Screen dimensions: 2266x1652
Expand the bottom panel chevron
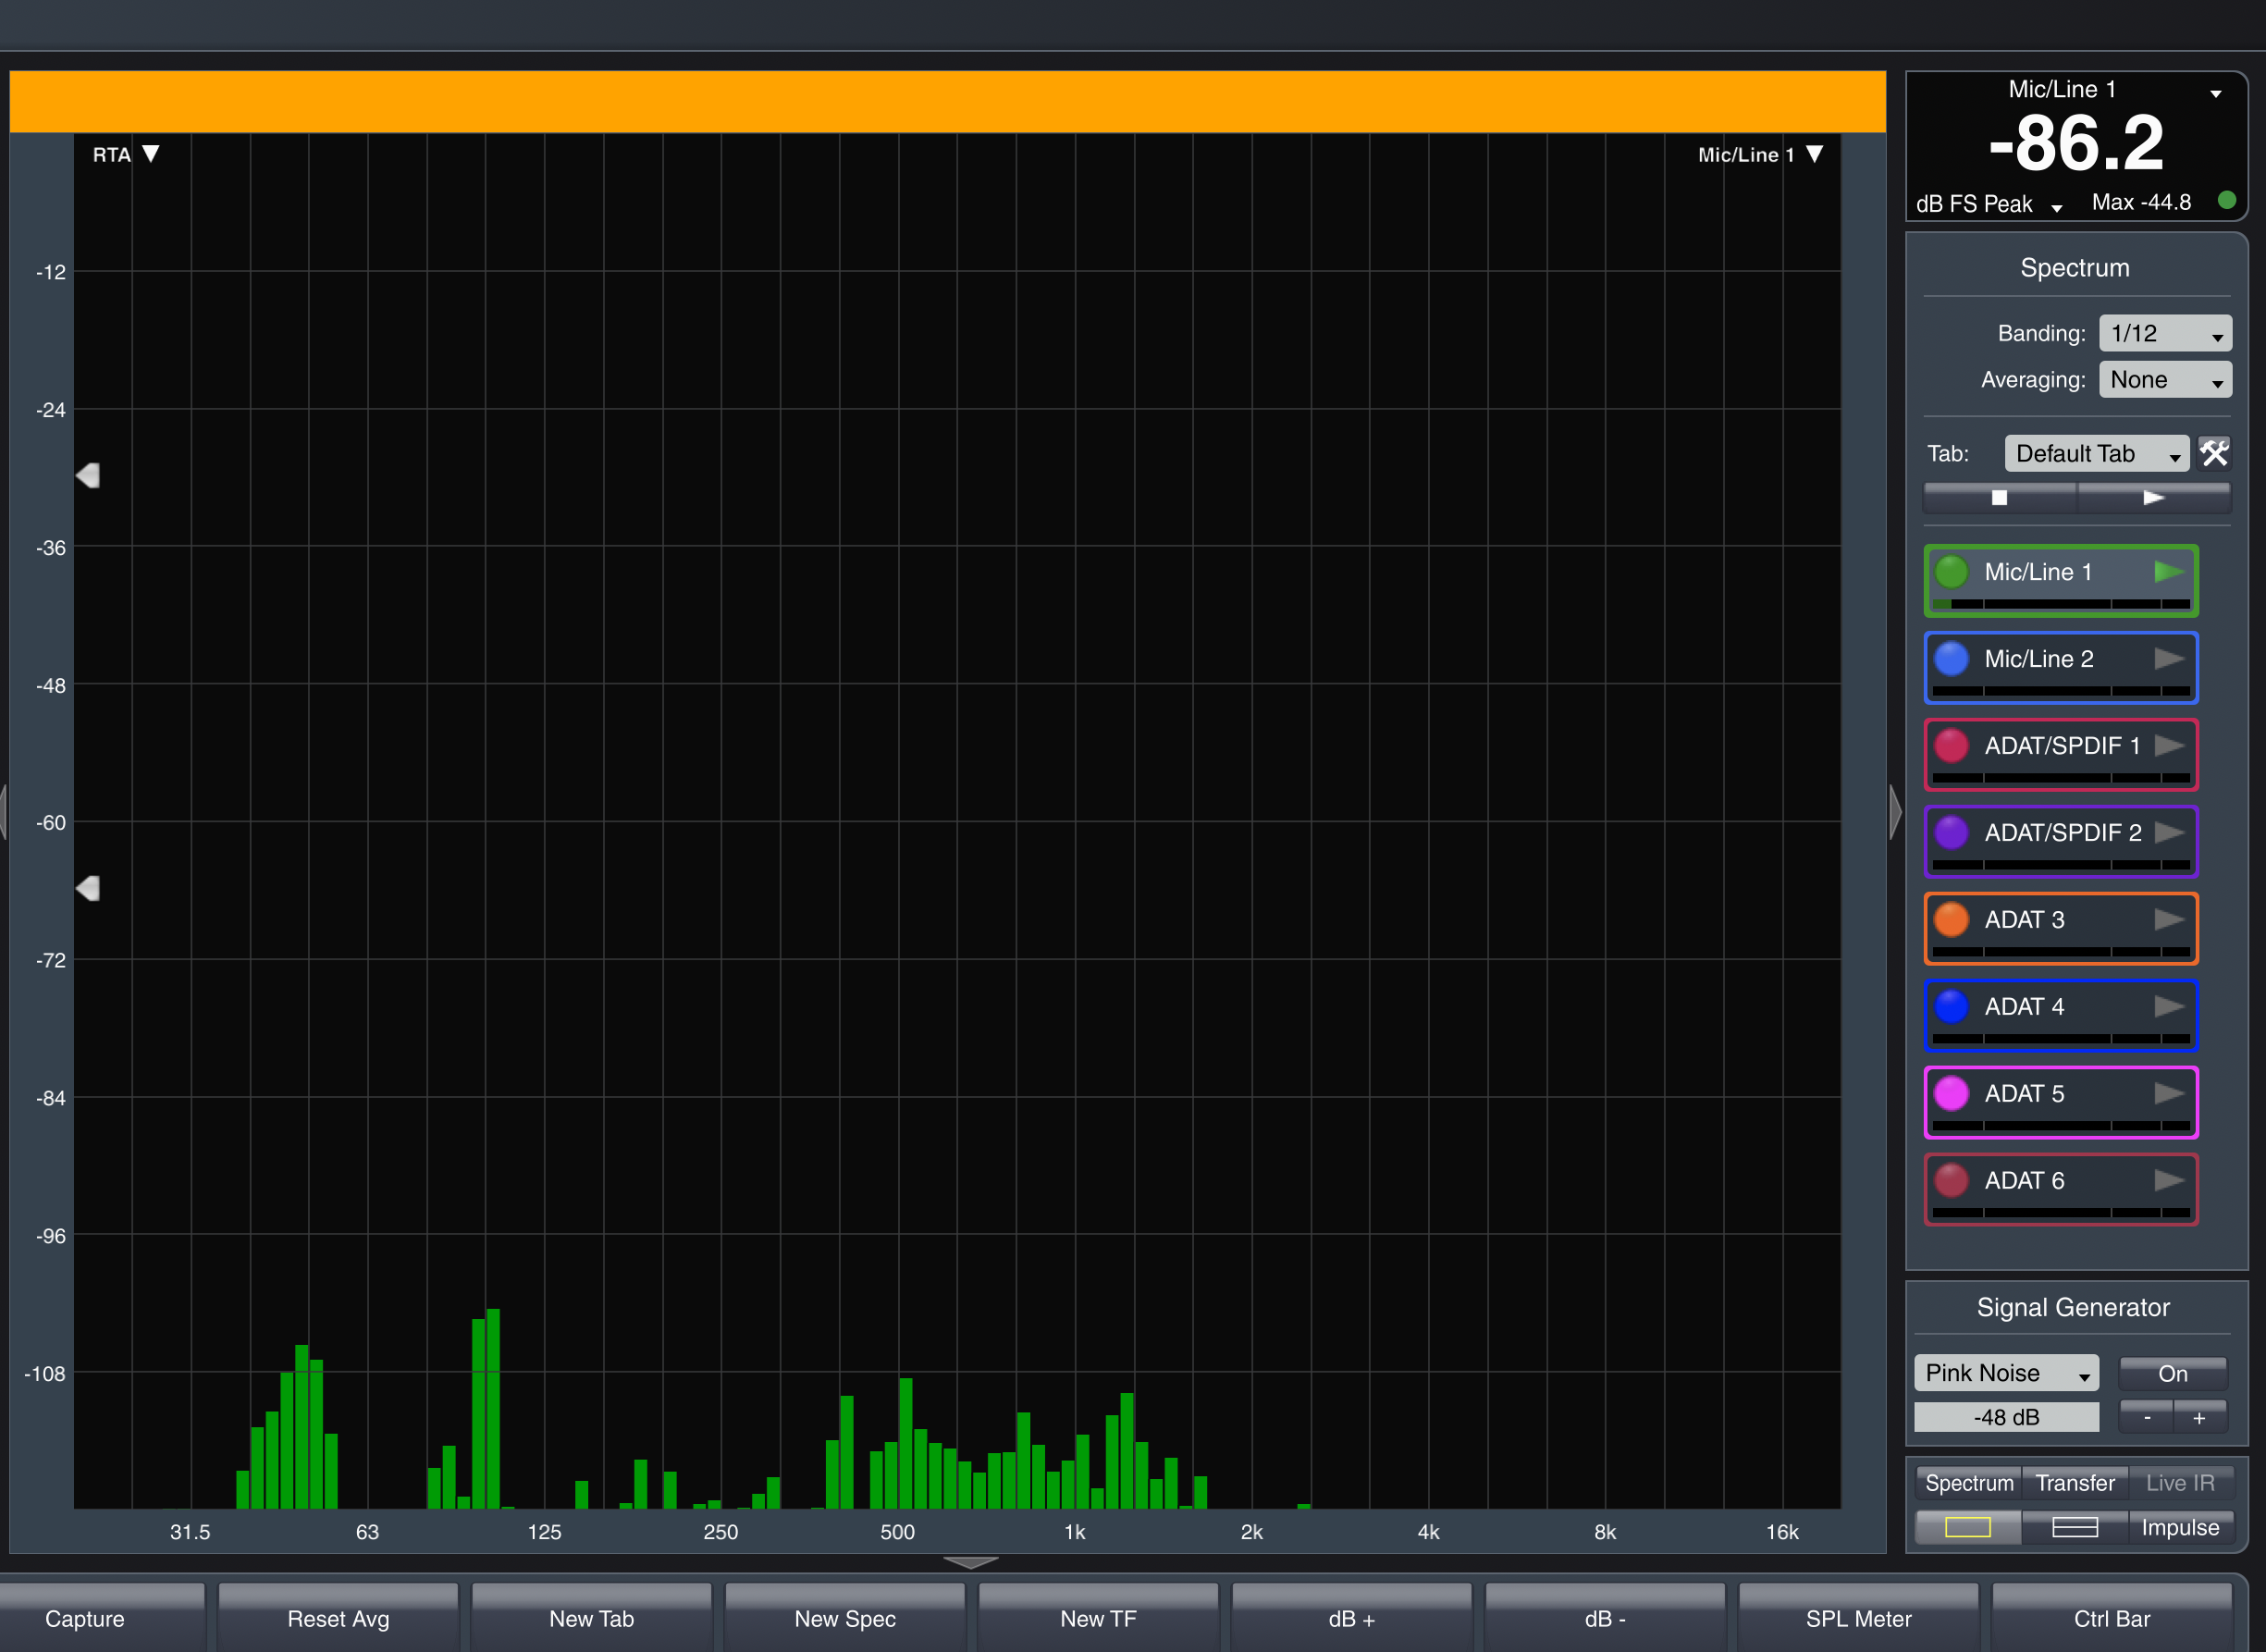[970, 1562]
